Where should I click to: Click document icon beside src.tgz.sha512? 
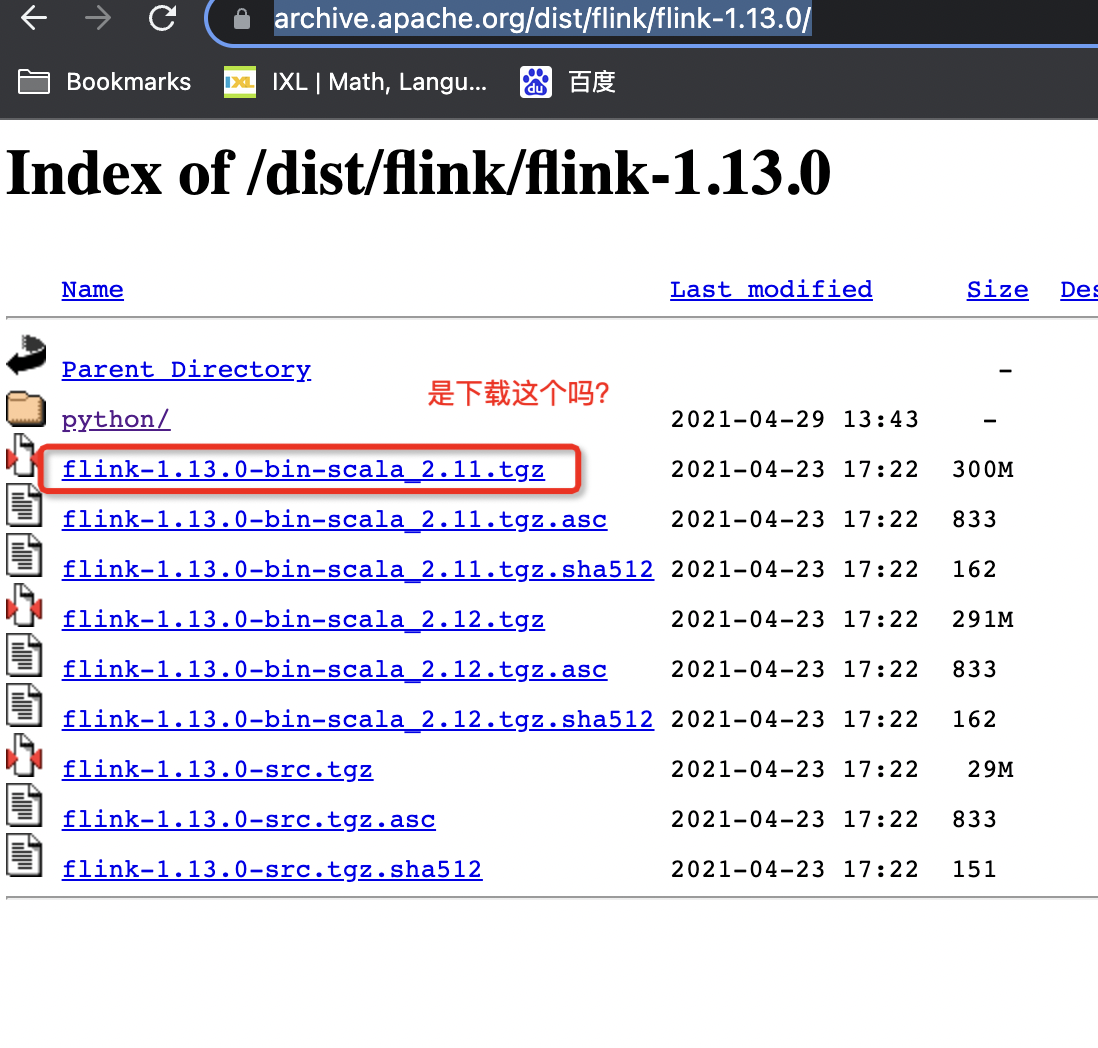(24, 855)
